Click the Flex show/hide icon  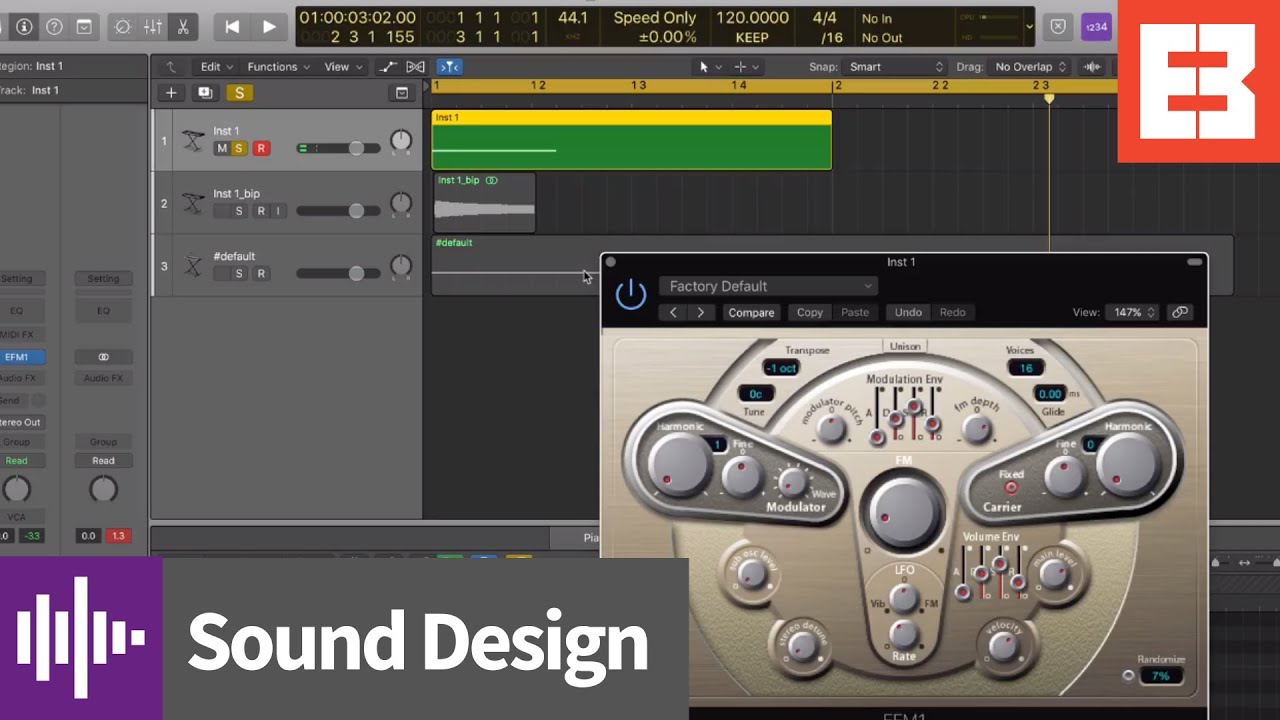click(x=415, y=67)
